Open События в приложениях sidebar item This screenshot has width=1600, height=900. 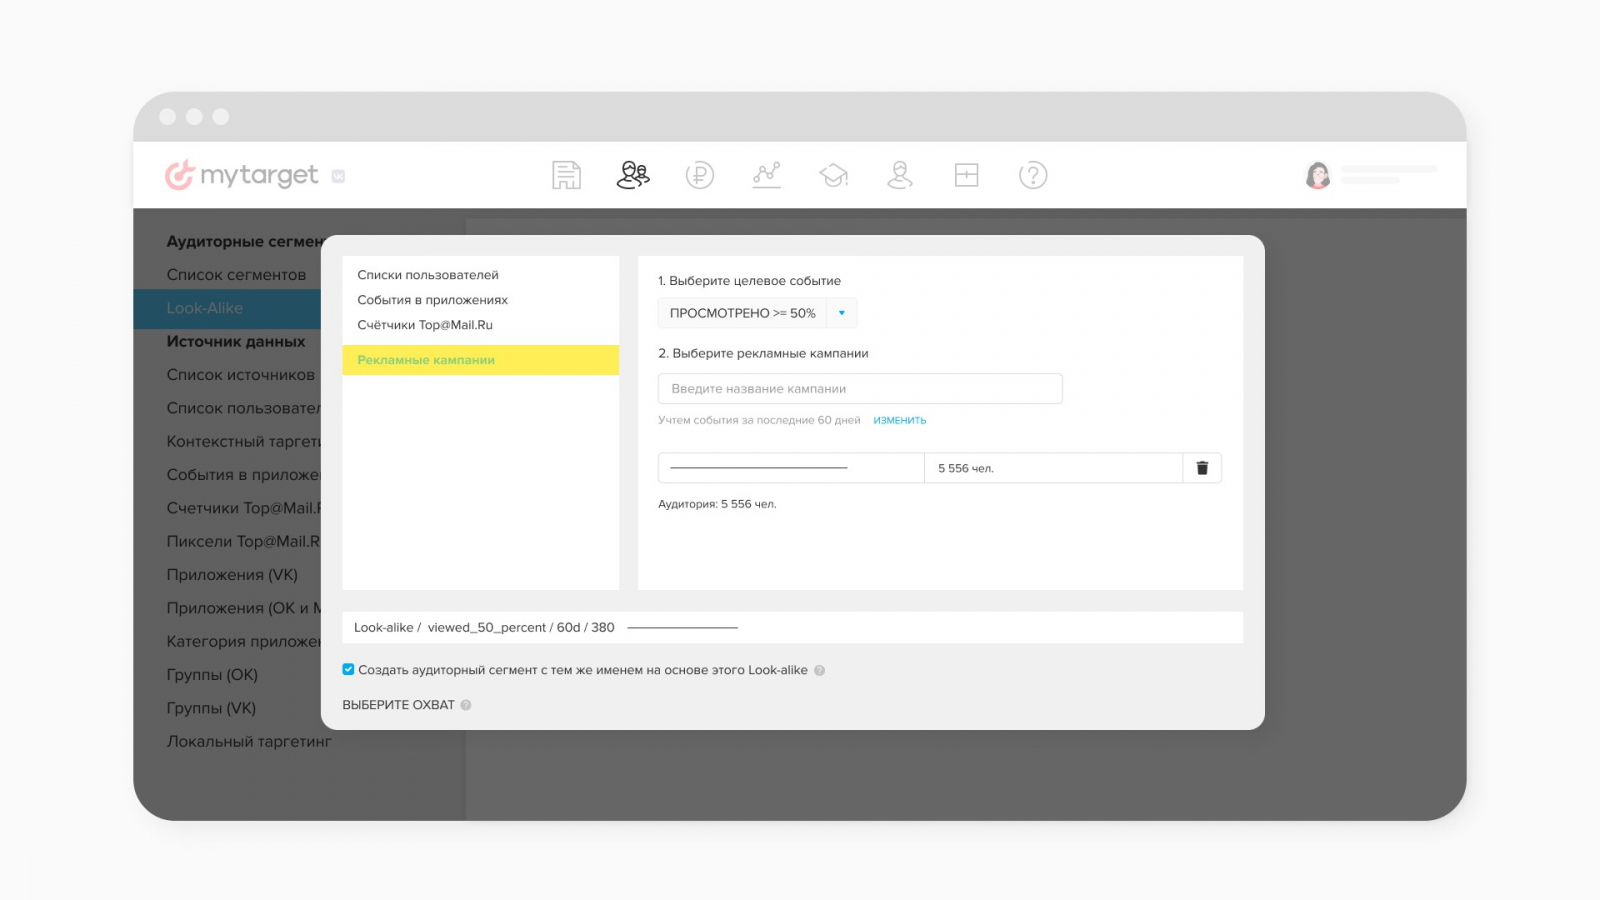(243, 475)
